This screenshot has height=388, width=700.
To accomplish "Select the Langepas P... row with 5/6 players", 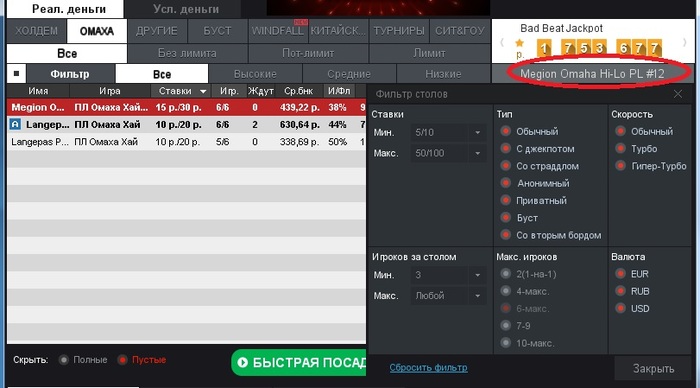I will [187, 142].
